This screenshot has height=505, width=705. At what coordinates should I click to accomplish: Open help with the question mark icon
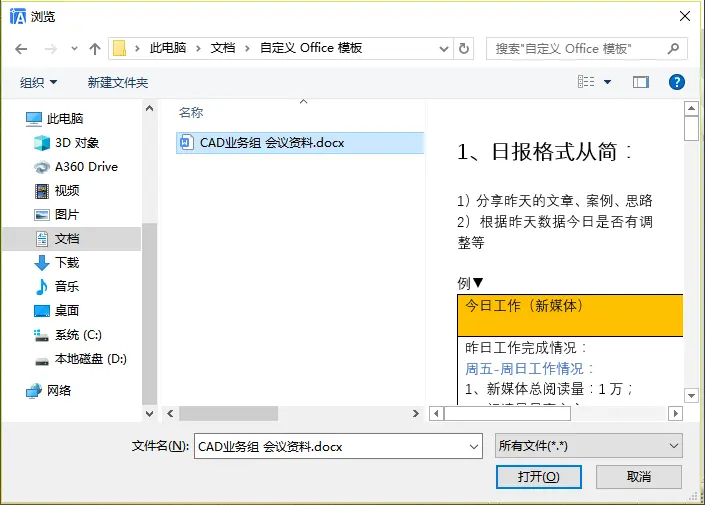(x=677, y=82)
